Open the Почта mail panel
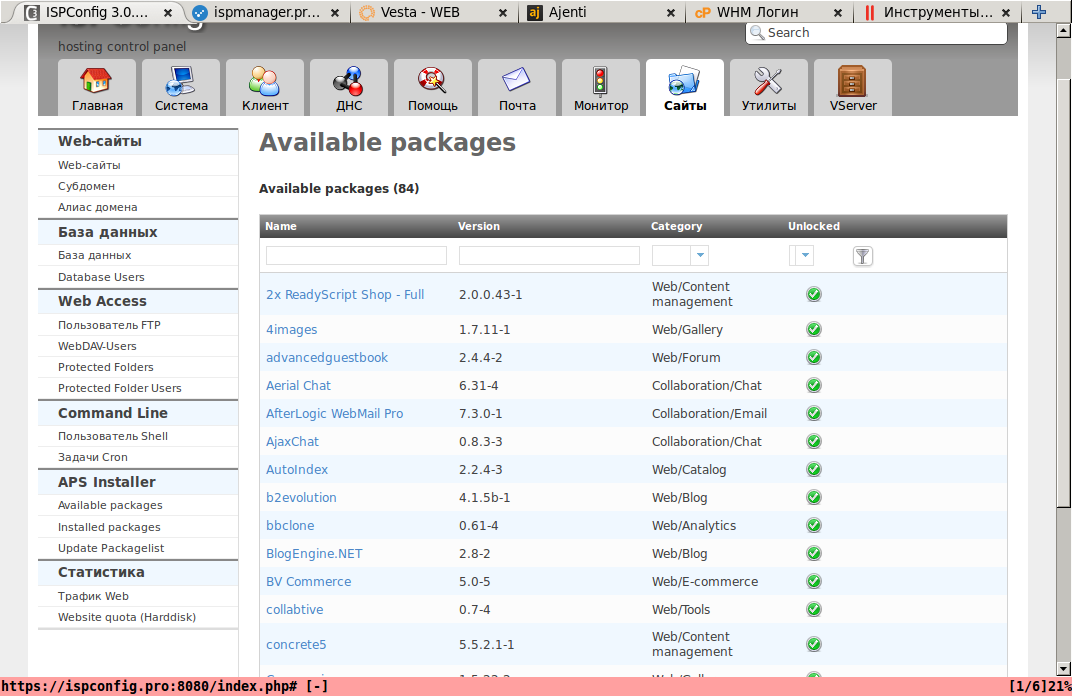The width and height of the screenshot is (1072, 696). tap(516, 88)
